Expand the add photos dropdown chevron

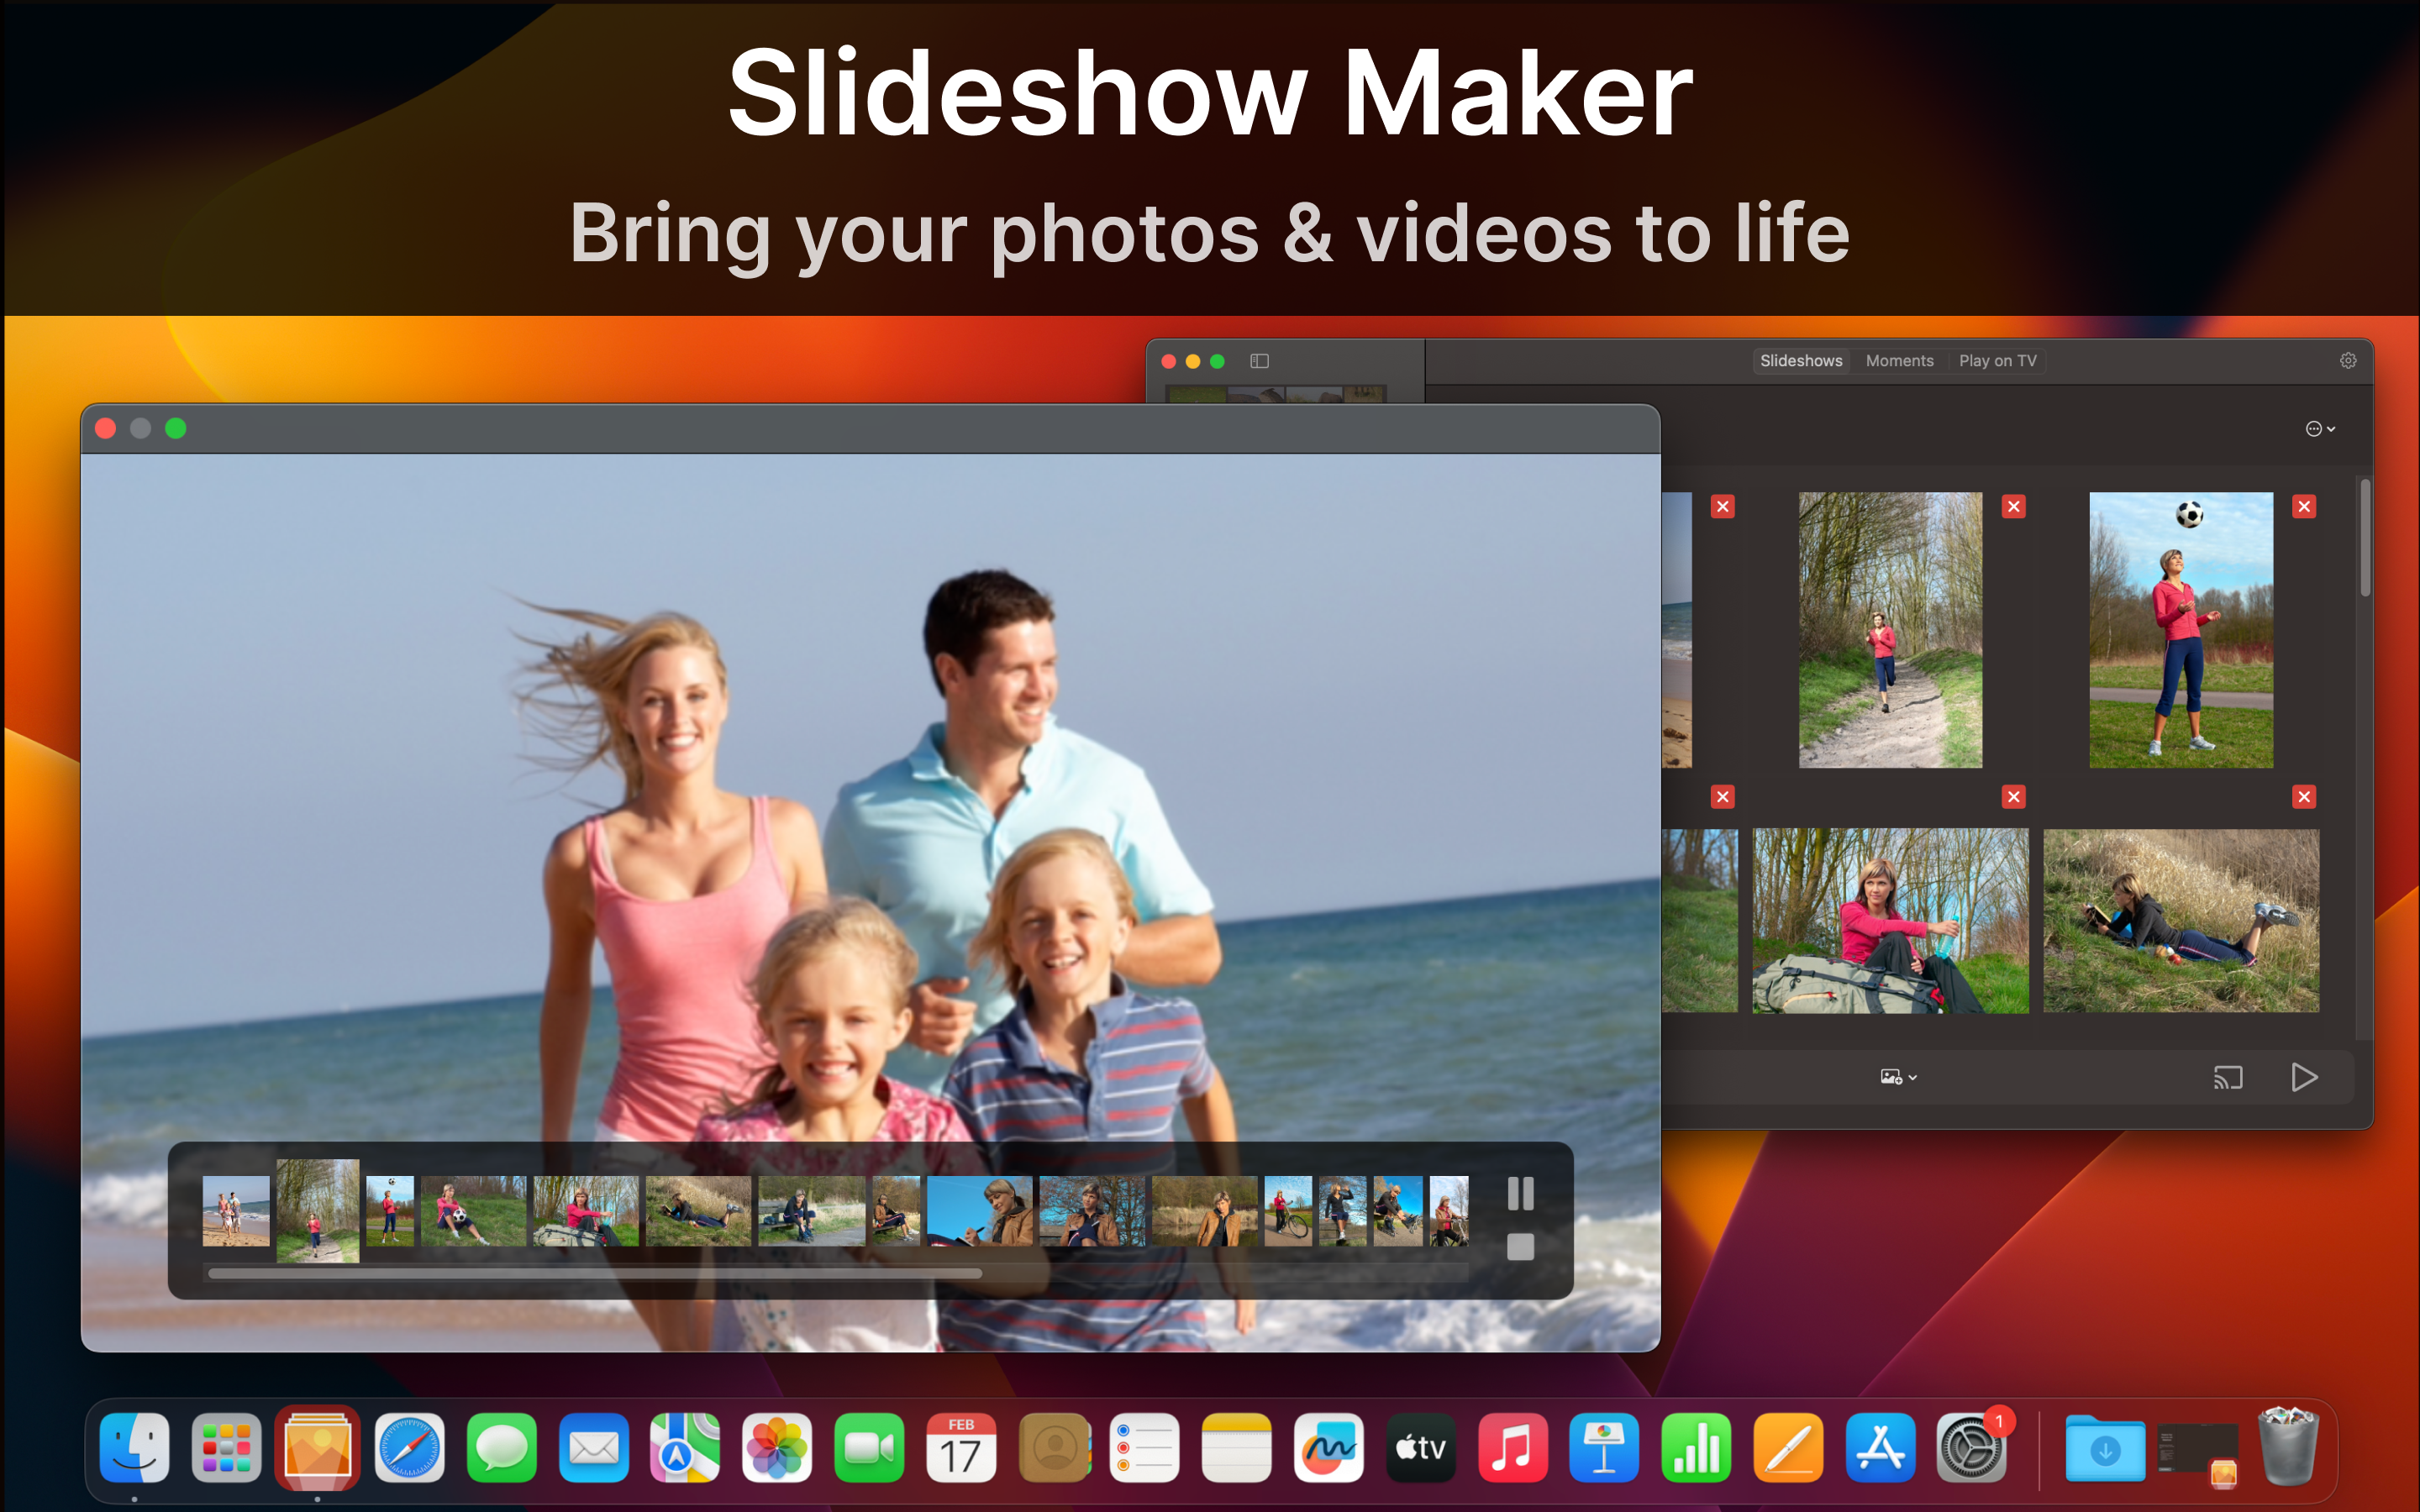(x=1913, y=1077)
